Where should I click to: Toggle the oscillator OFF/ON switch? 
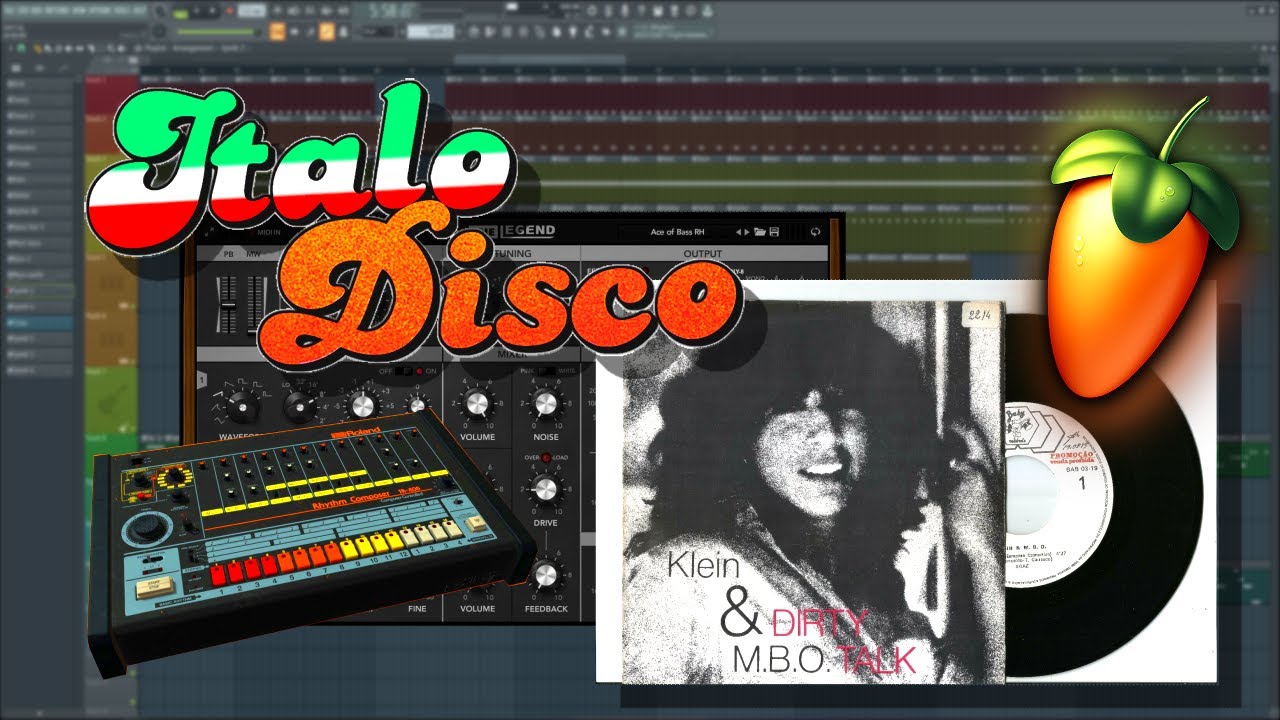coord(404,371)
